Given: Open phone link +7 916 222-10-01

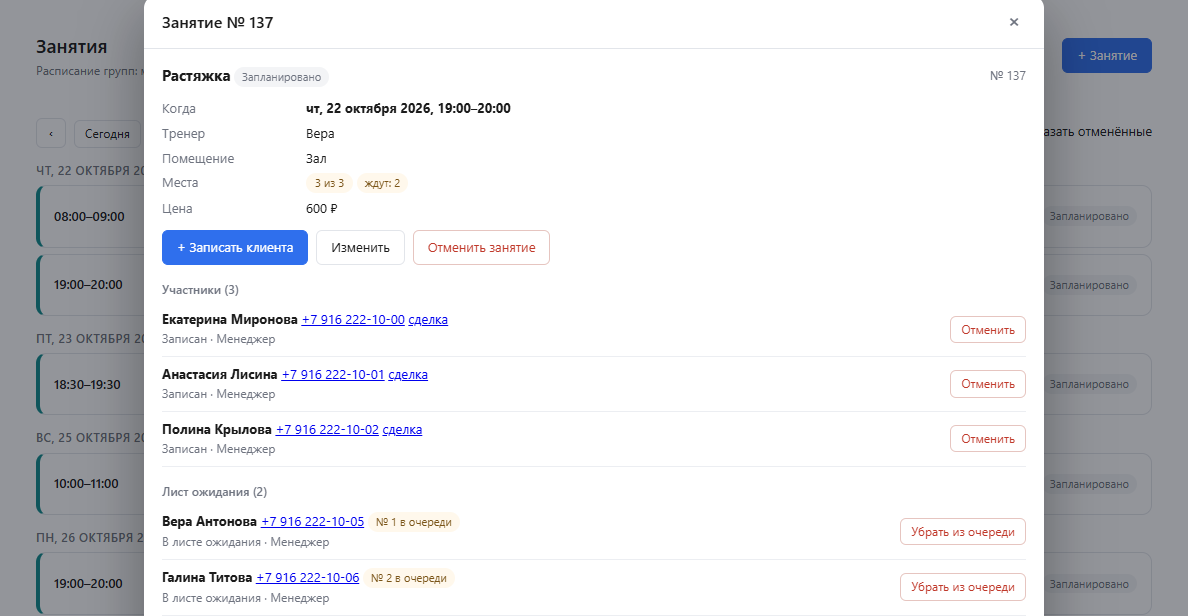Looking at the screenshot, I should click(333, 374).
